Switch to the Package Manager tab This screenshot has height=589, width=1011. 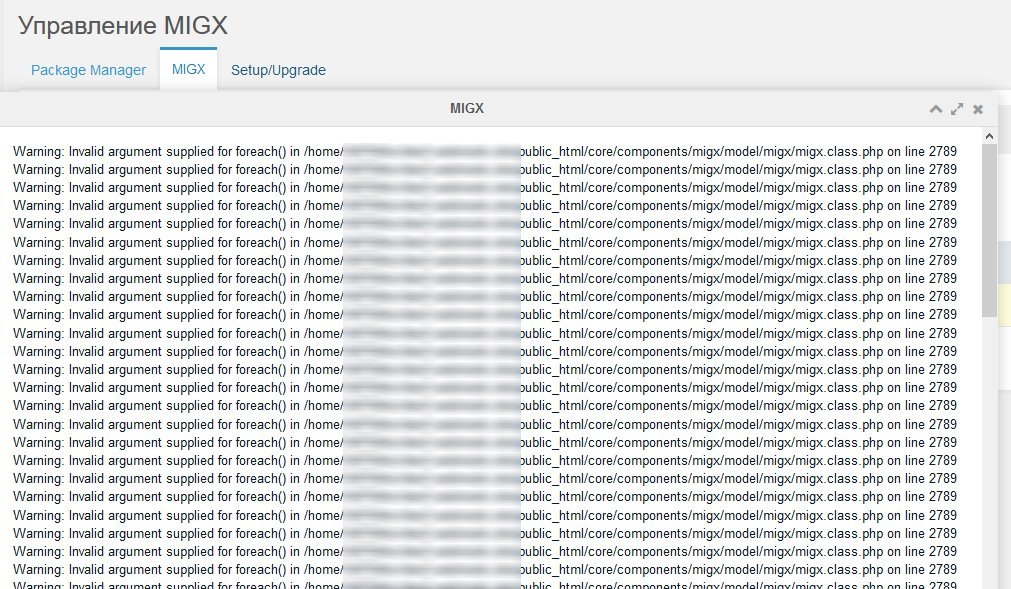(88, 70)
